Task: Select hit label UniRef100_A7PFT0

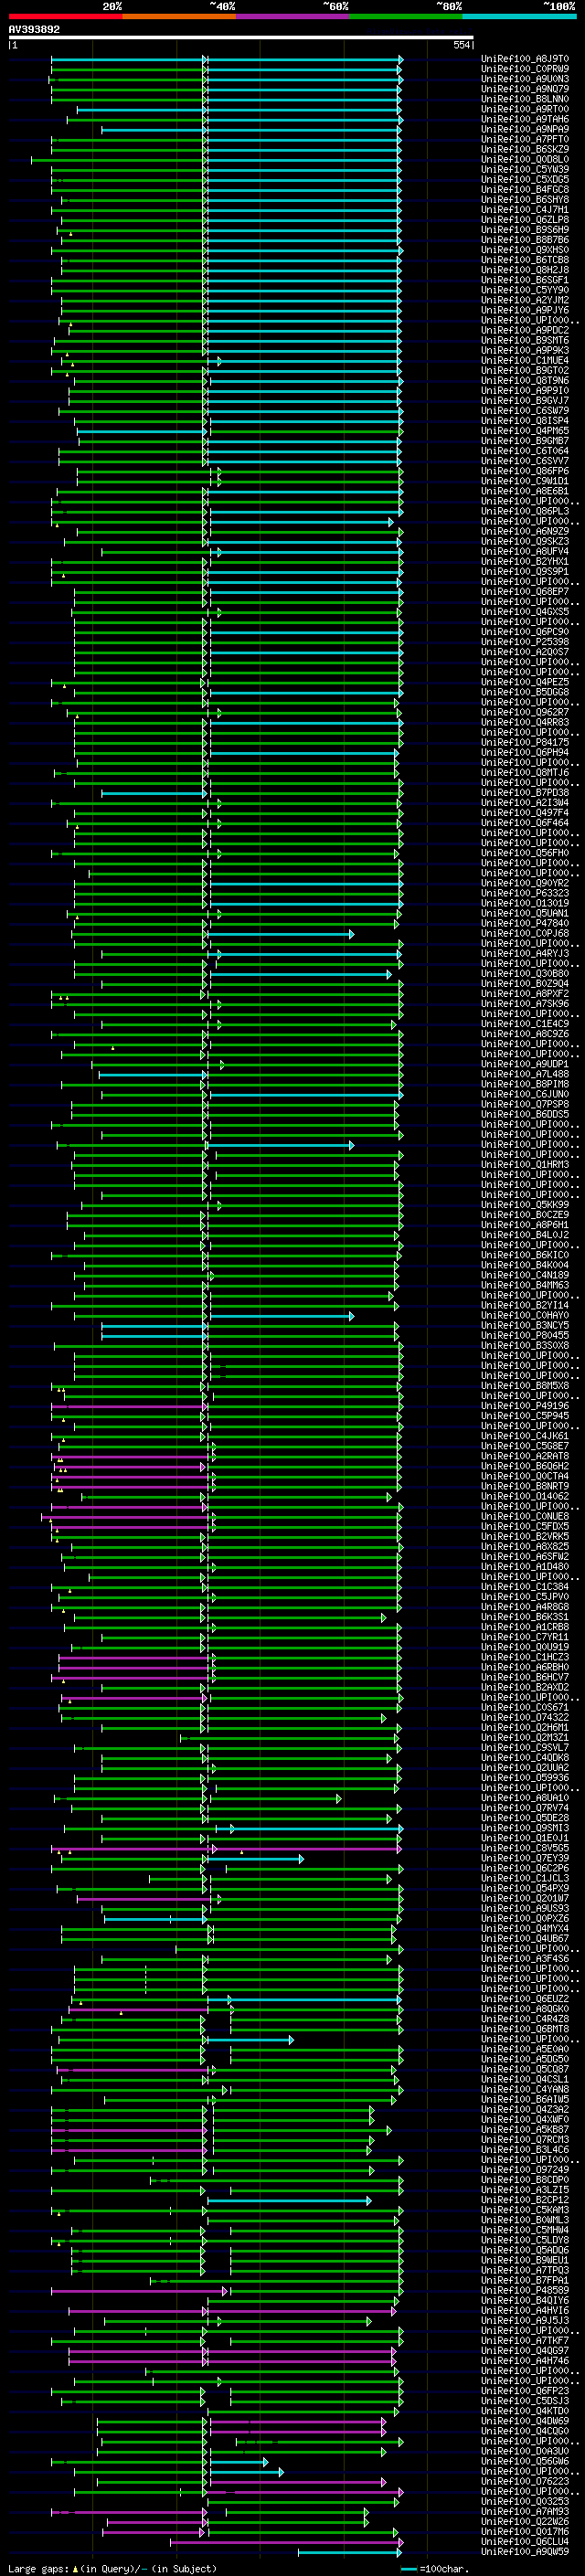Action: coord(525,139)
